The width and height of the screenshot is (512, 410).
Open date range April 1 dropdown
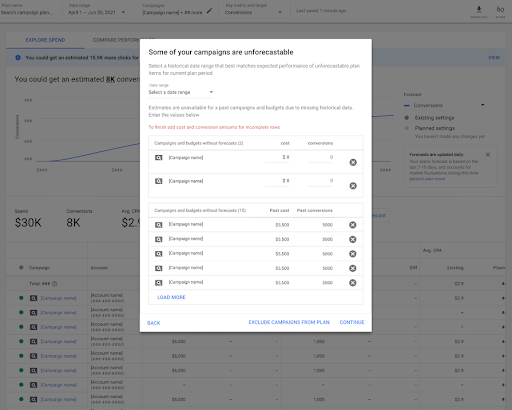point(97,12)
